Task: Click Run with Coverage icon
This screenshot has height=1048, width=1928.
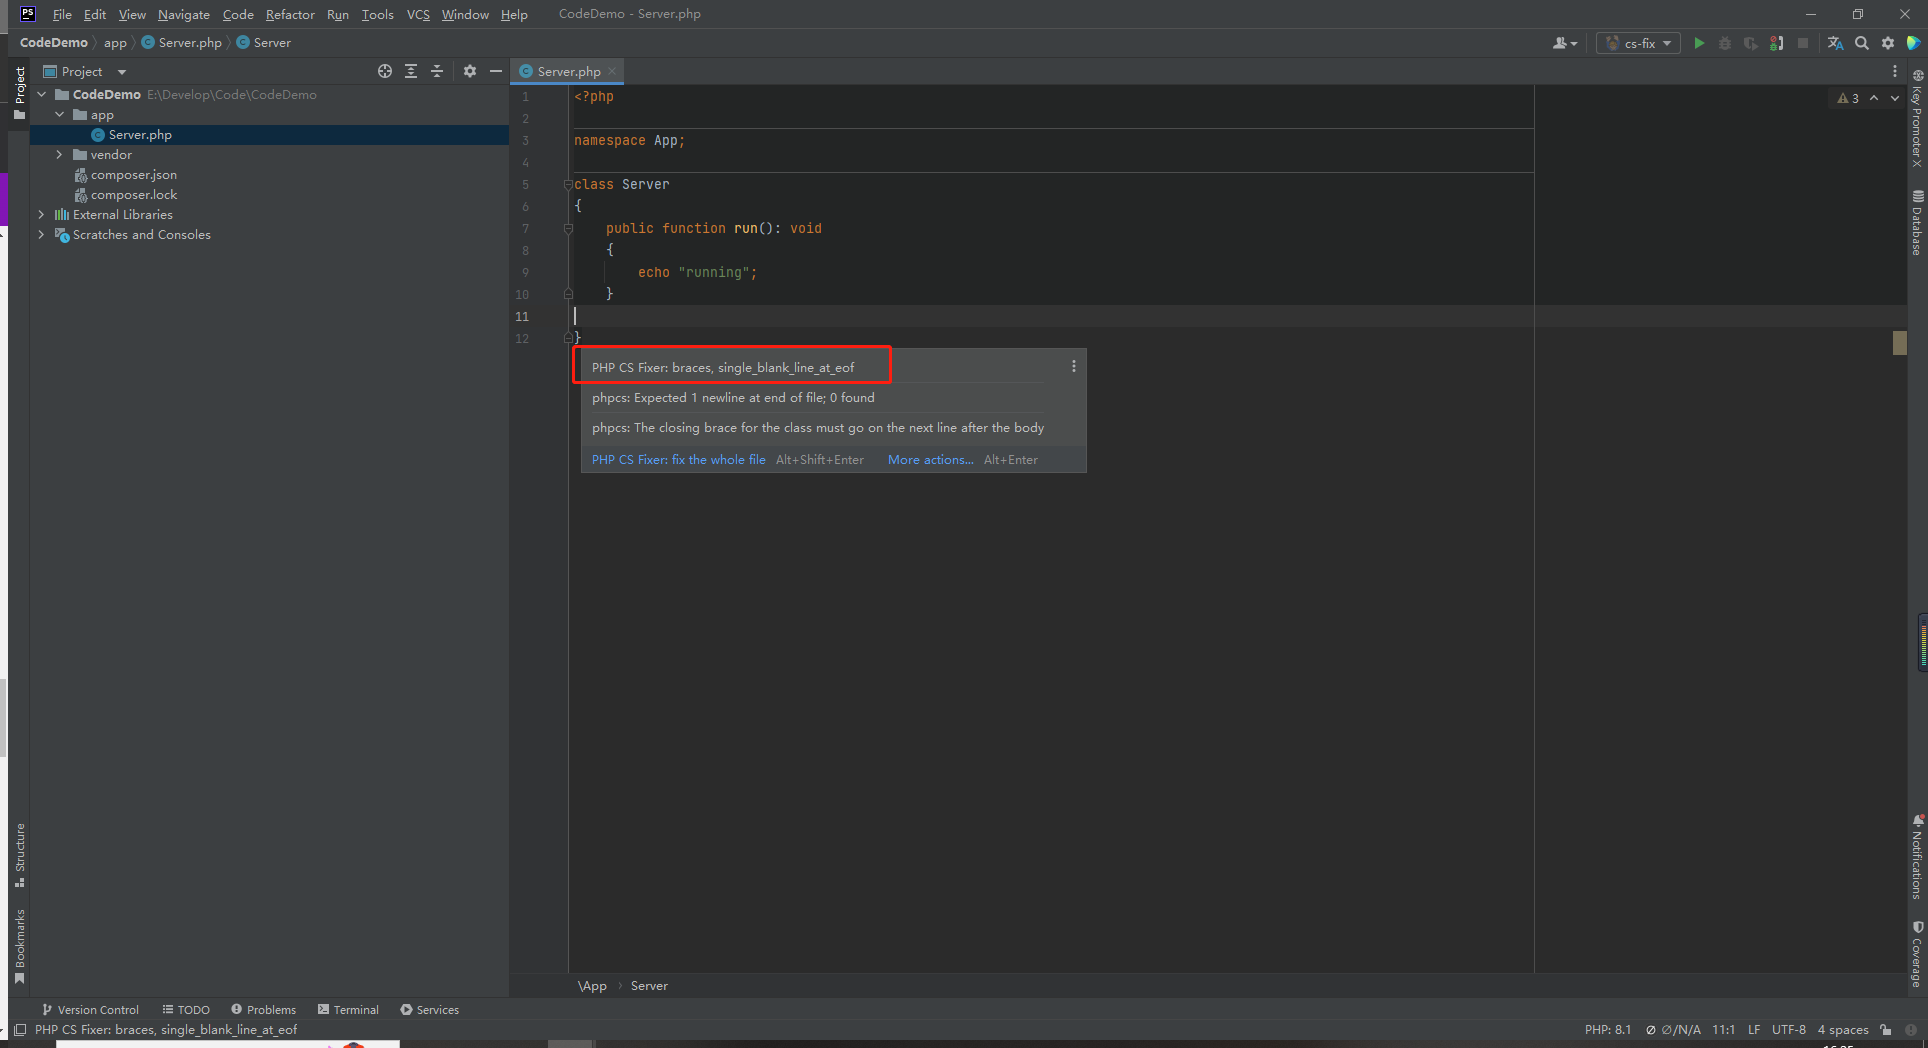Action: [x=1750, y=43]
